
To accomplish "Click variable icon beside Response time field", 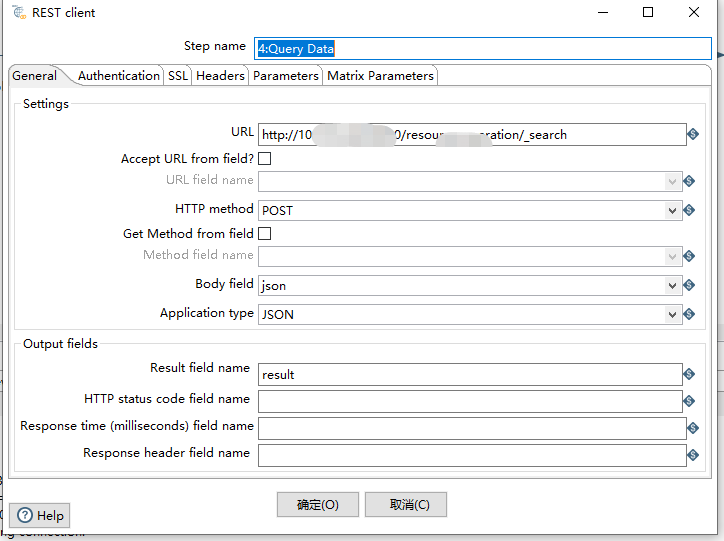I will click(x=693, y=428).
